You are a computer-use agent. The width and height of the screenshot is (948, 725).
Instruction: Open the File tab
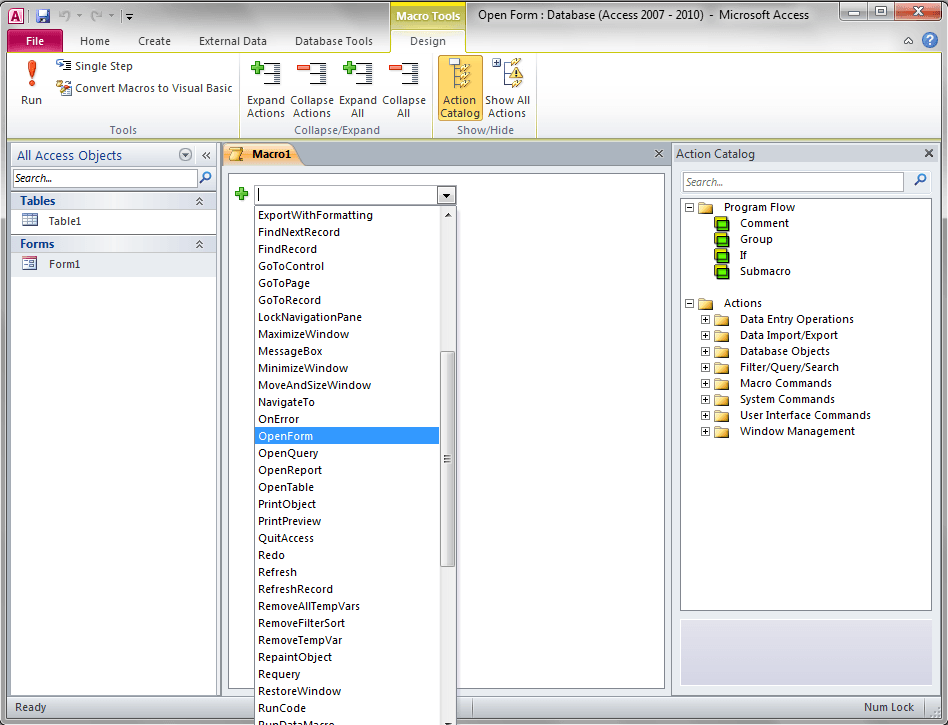(x=34, y=41)
